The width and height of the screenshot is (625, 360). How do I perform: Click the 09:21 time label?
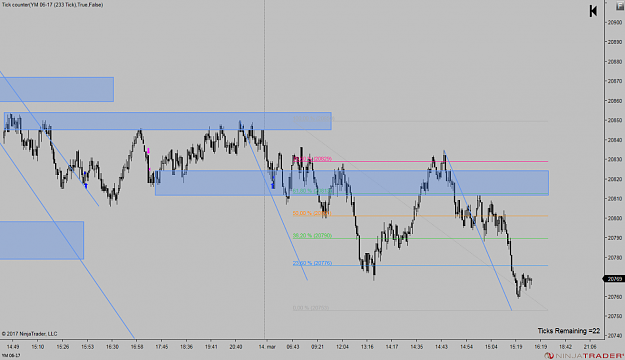(317, 347)
